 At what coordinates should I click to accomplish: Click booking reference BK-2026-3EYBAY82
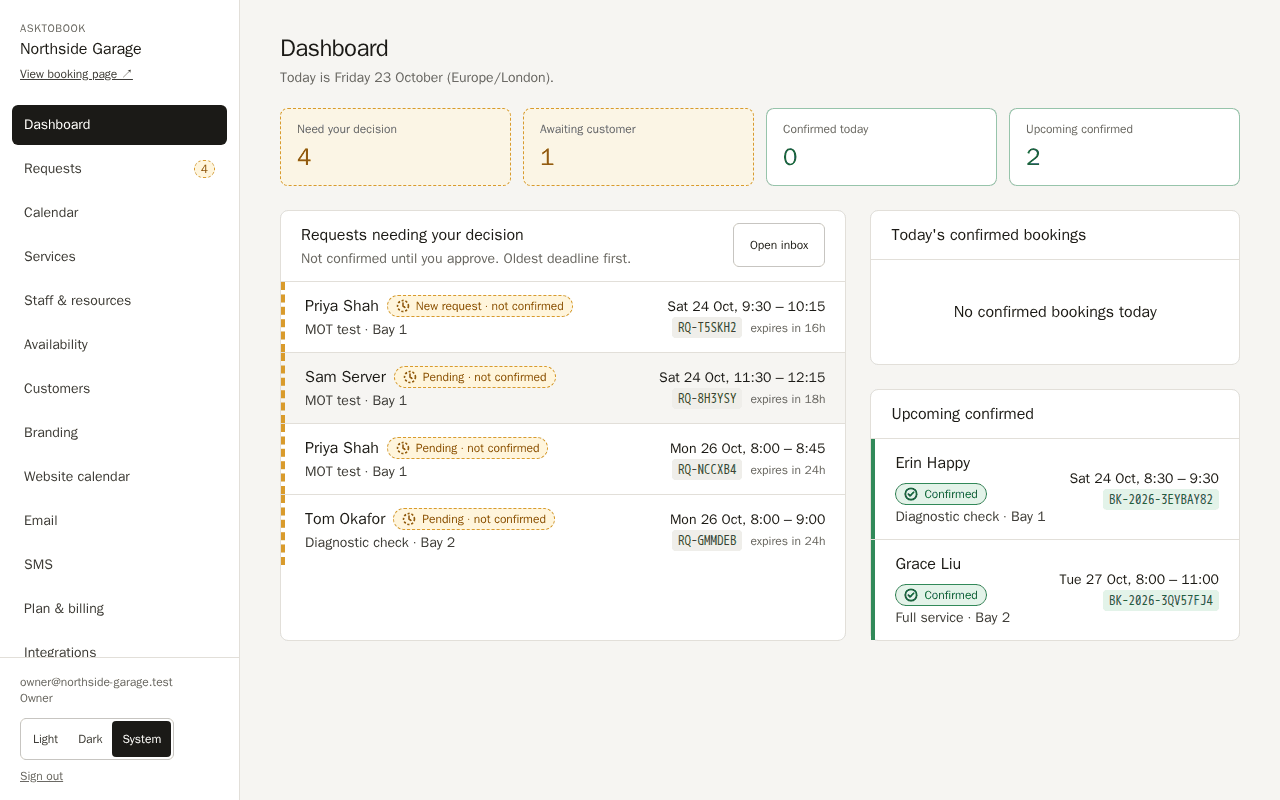pos(1161,500)
